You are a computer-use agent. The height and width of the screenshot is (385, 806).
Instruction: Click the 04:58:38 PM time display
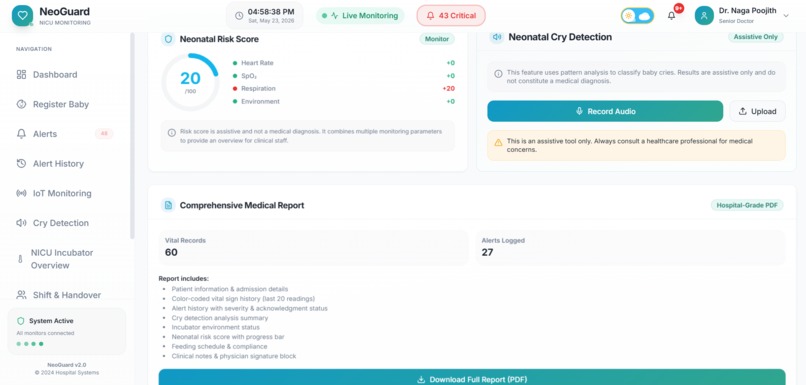click(271, 11)
